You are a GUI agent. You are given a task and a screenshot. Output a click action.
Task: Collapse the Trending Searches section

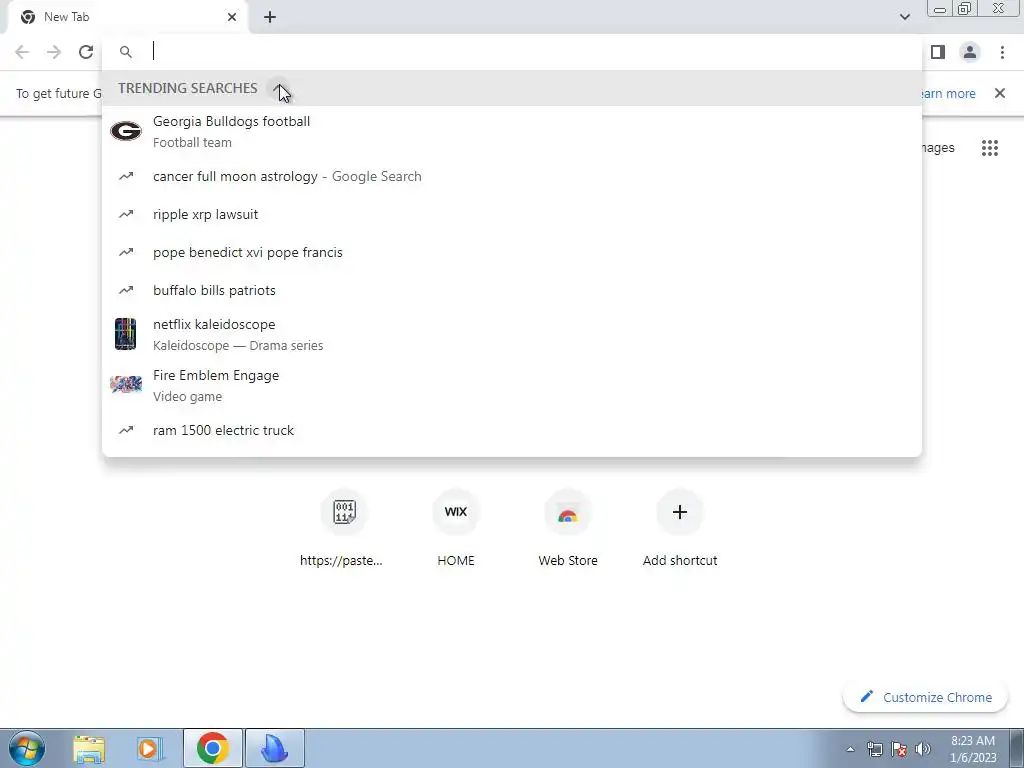click(x=280, y=88)
